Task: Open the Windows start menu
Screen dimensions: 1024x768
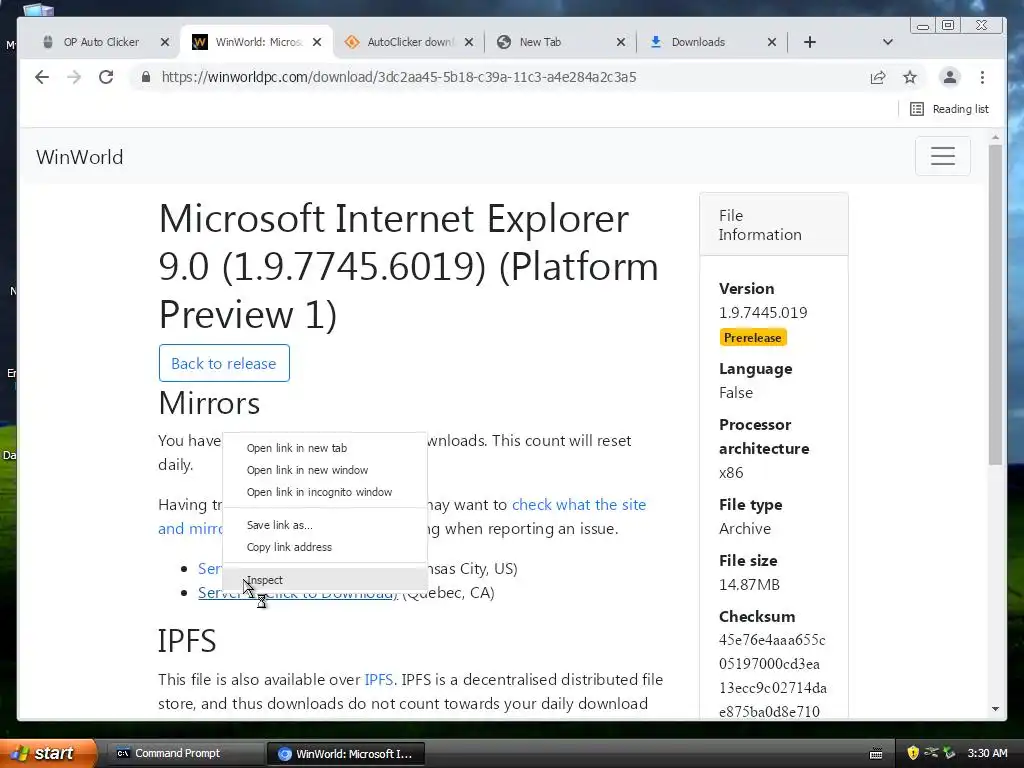Action: pos(48,753)
